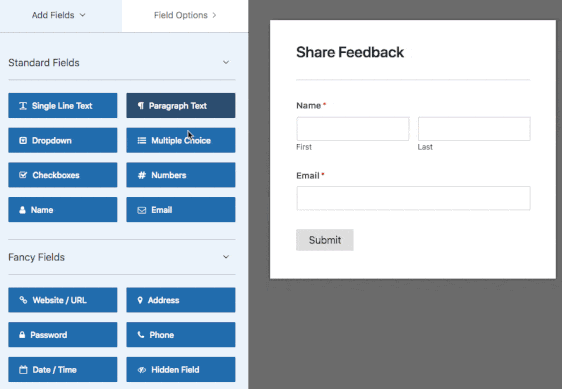Click the Submit button in form preview

[x=325, y=240]
